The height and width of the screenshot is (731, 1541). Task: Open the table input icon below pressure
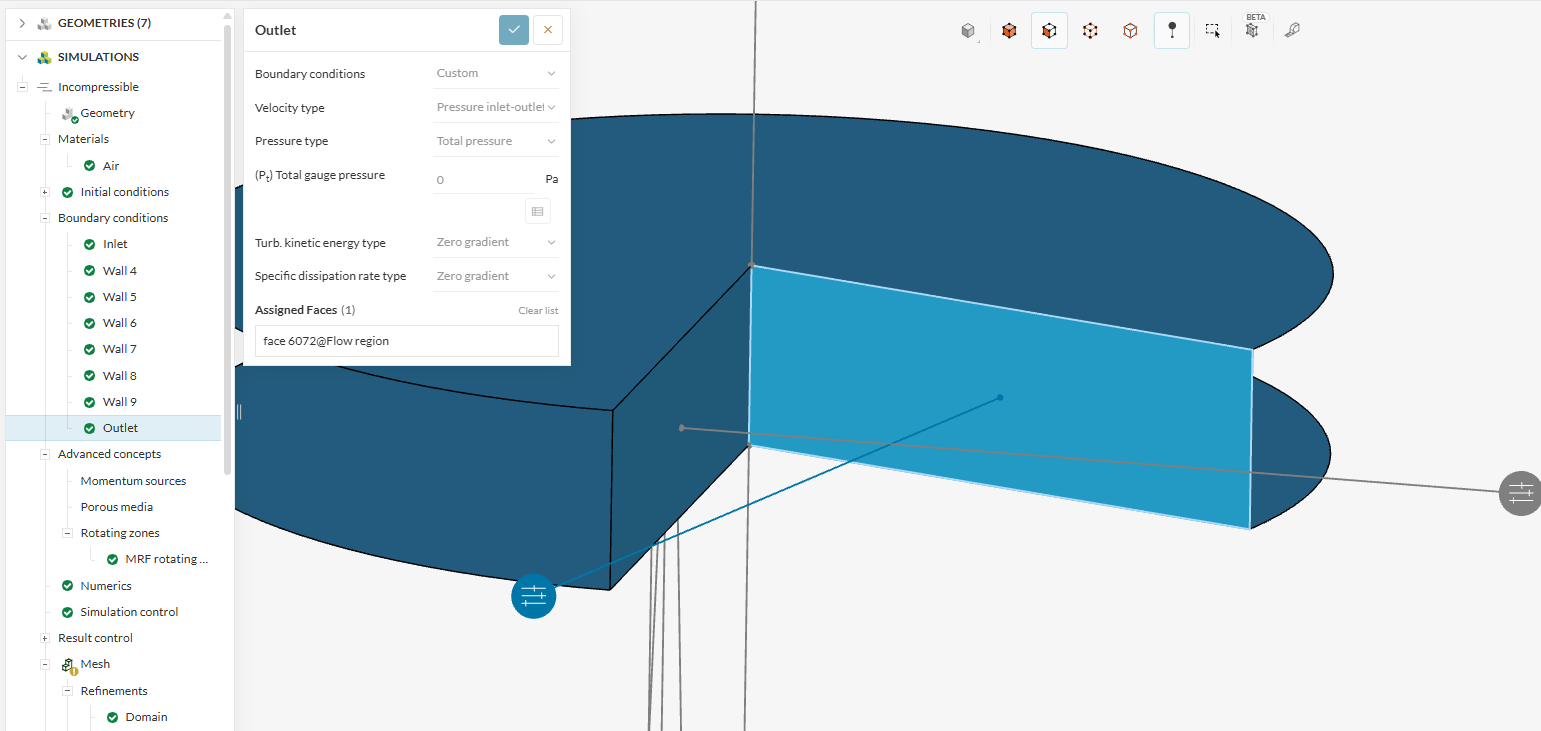click(x=538, y=211)
